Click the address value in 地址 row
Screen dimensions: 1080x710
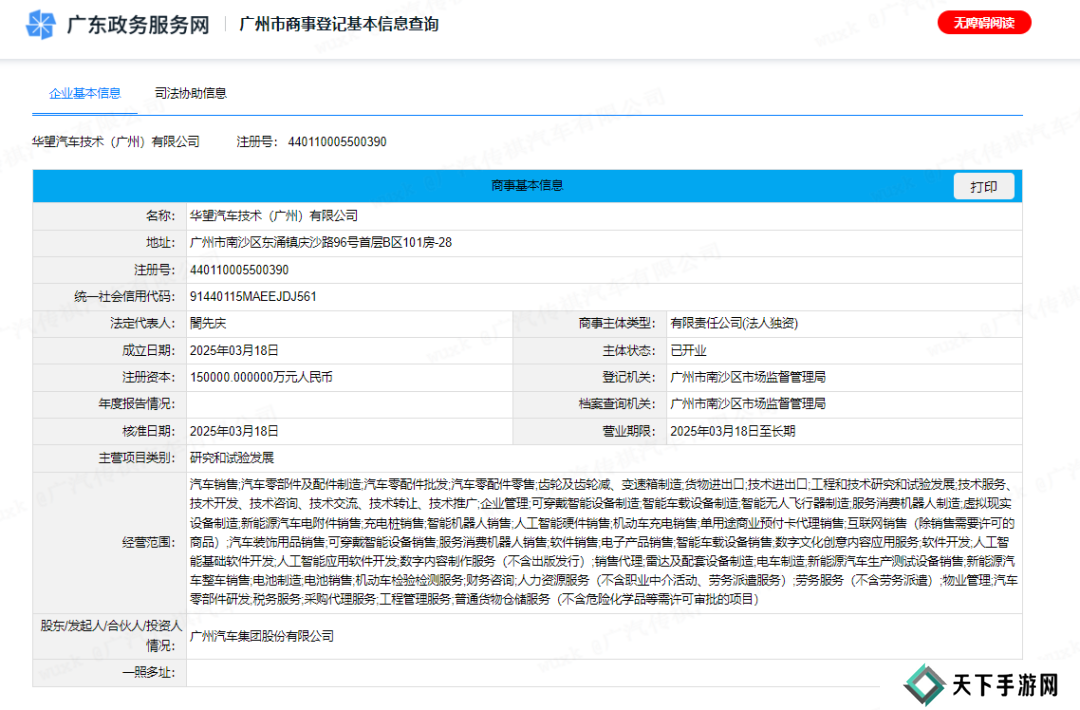click(x=321, y=243)
